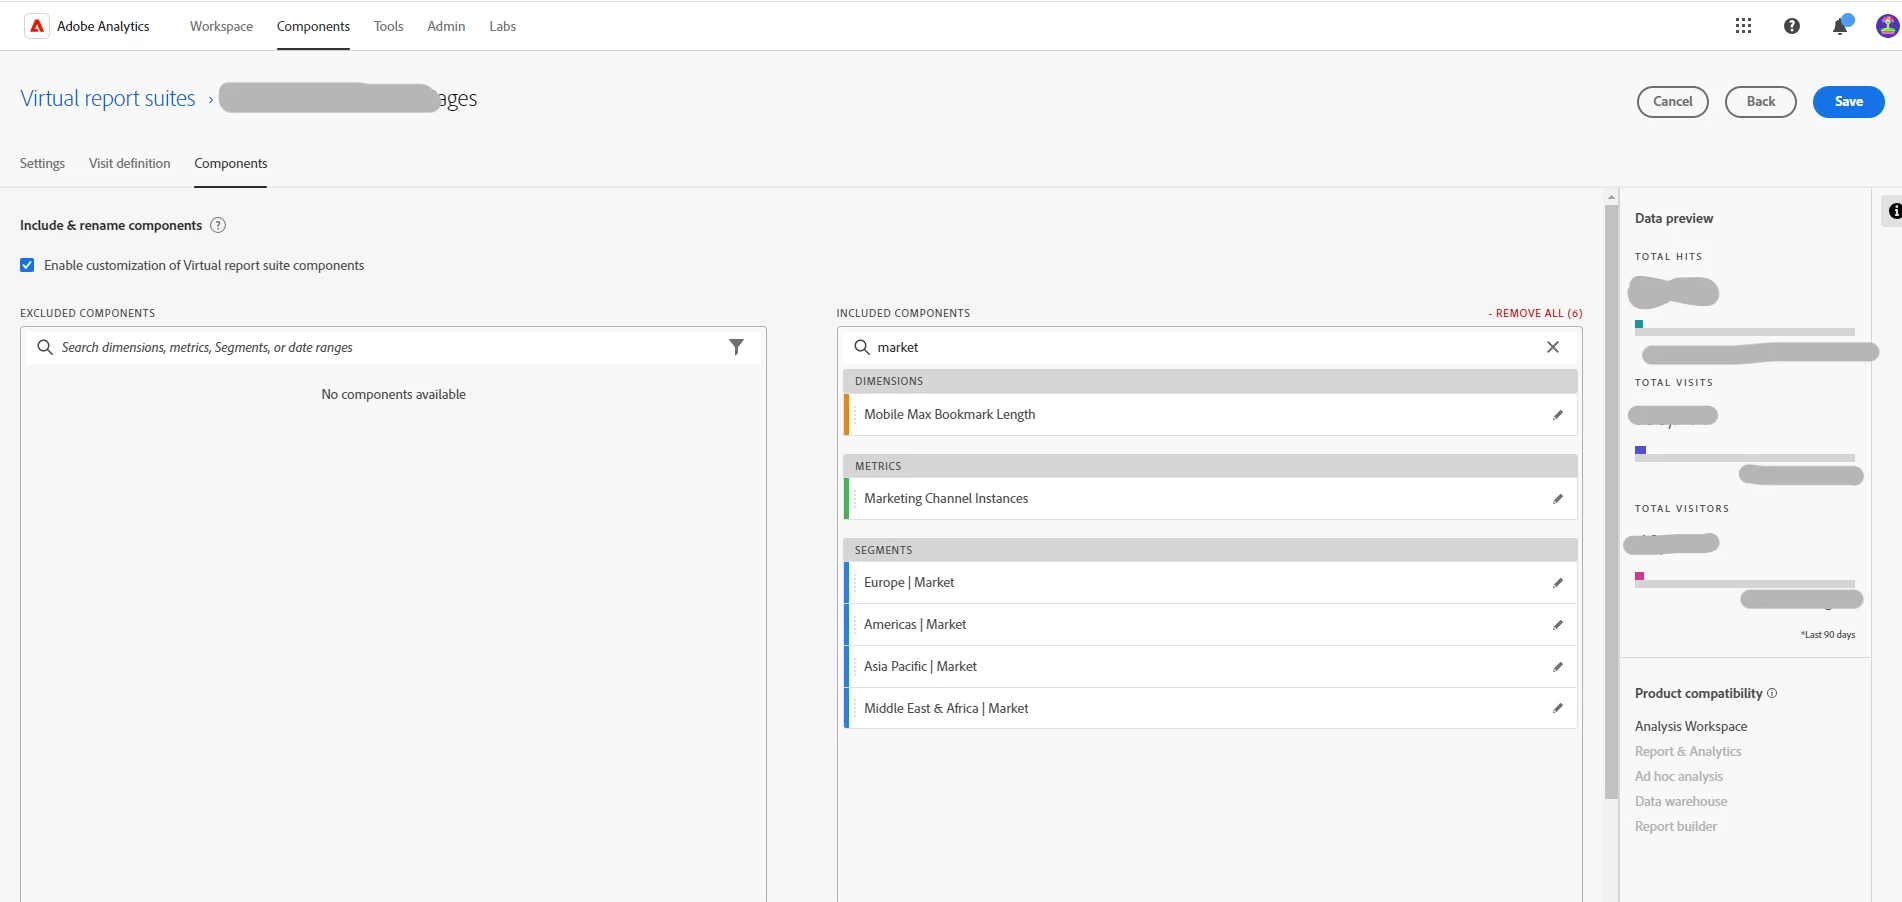1902x902 pixels.
Task: Select Middle East & Africa | Market segment row
Action: [1211, 708]
